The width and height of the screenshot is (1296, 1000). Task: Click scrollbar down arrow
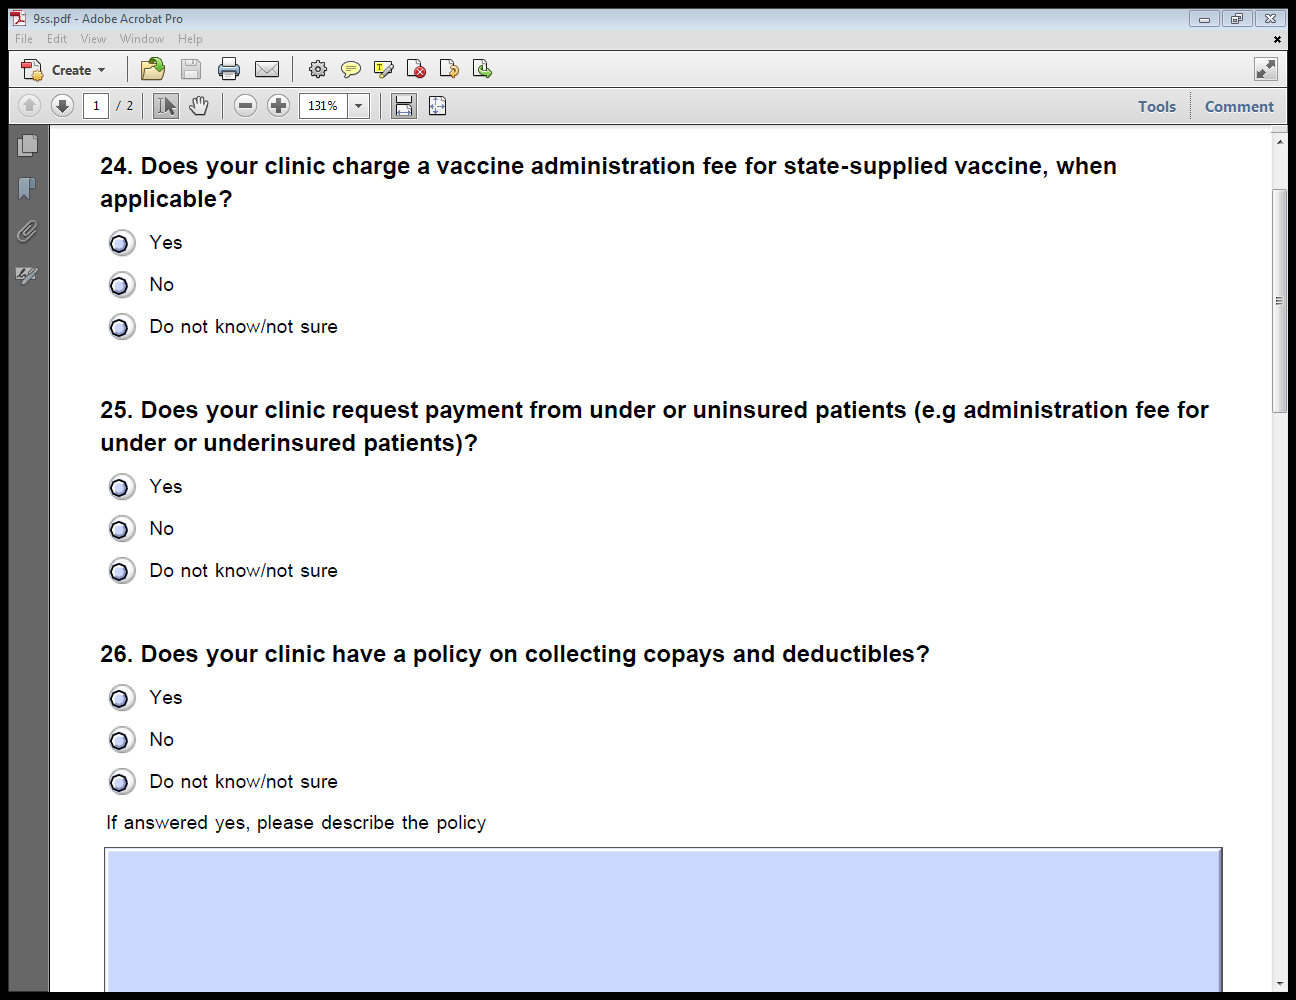(x=1279, y=983)
